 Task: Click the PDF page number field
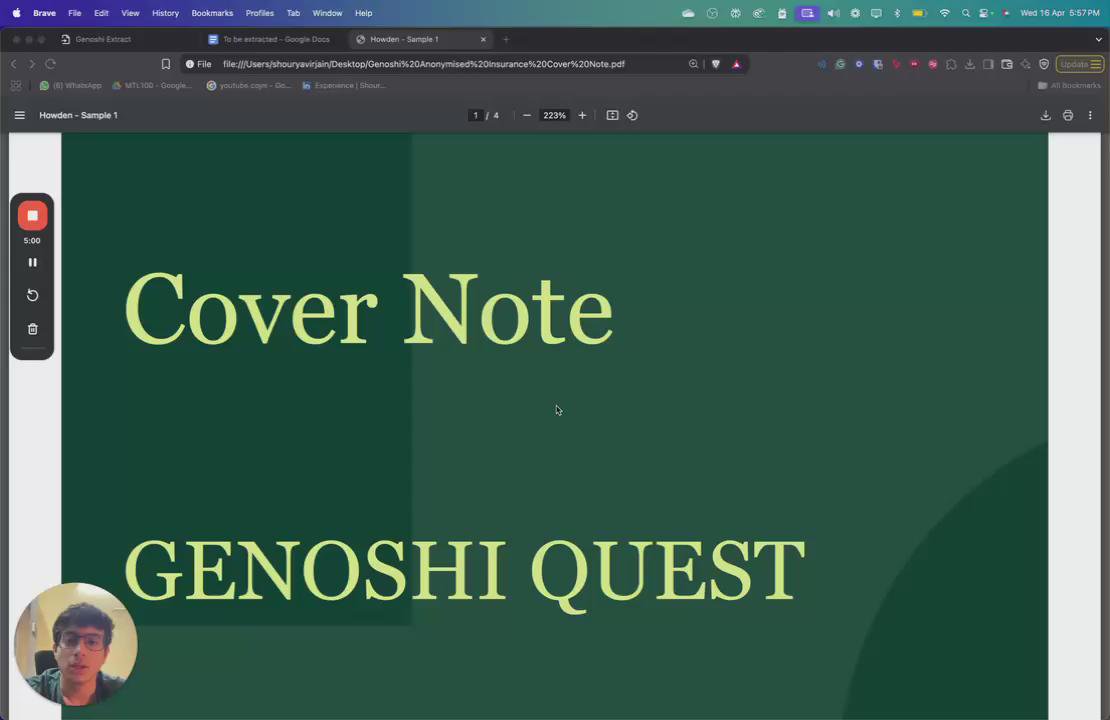pos(476,115)
